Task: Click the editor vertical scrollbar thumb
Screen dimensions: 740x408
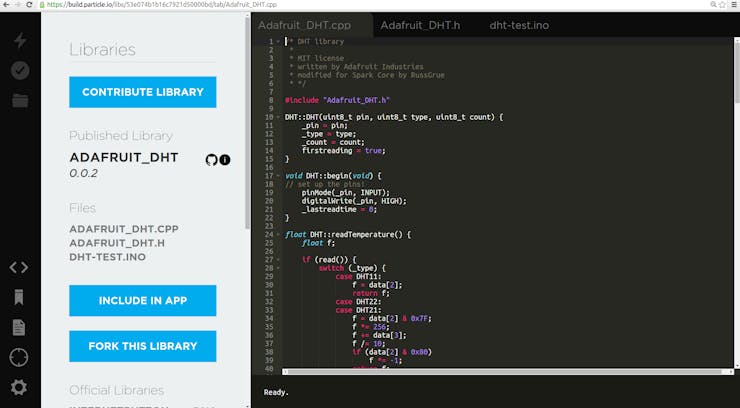Action: pos(737,71)
